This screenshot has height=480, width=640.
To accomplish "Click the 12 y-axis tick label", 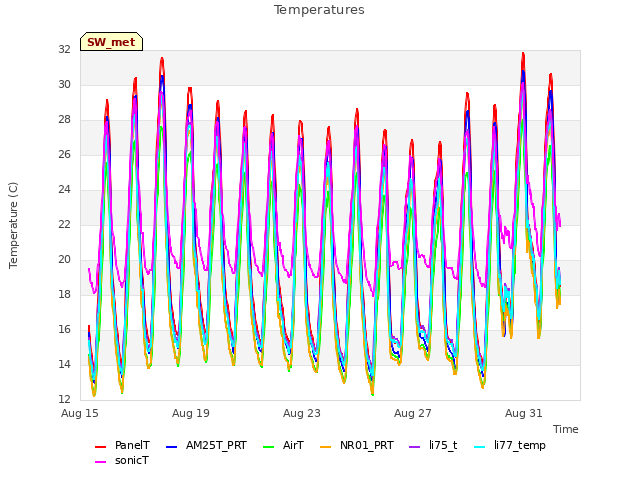I will click(x=64, y=399).
